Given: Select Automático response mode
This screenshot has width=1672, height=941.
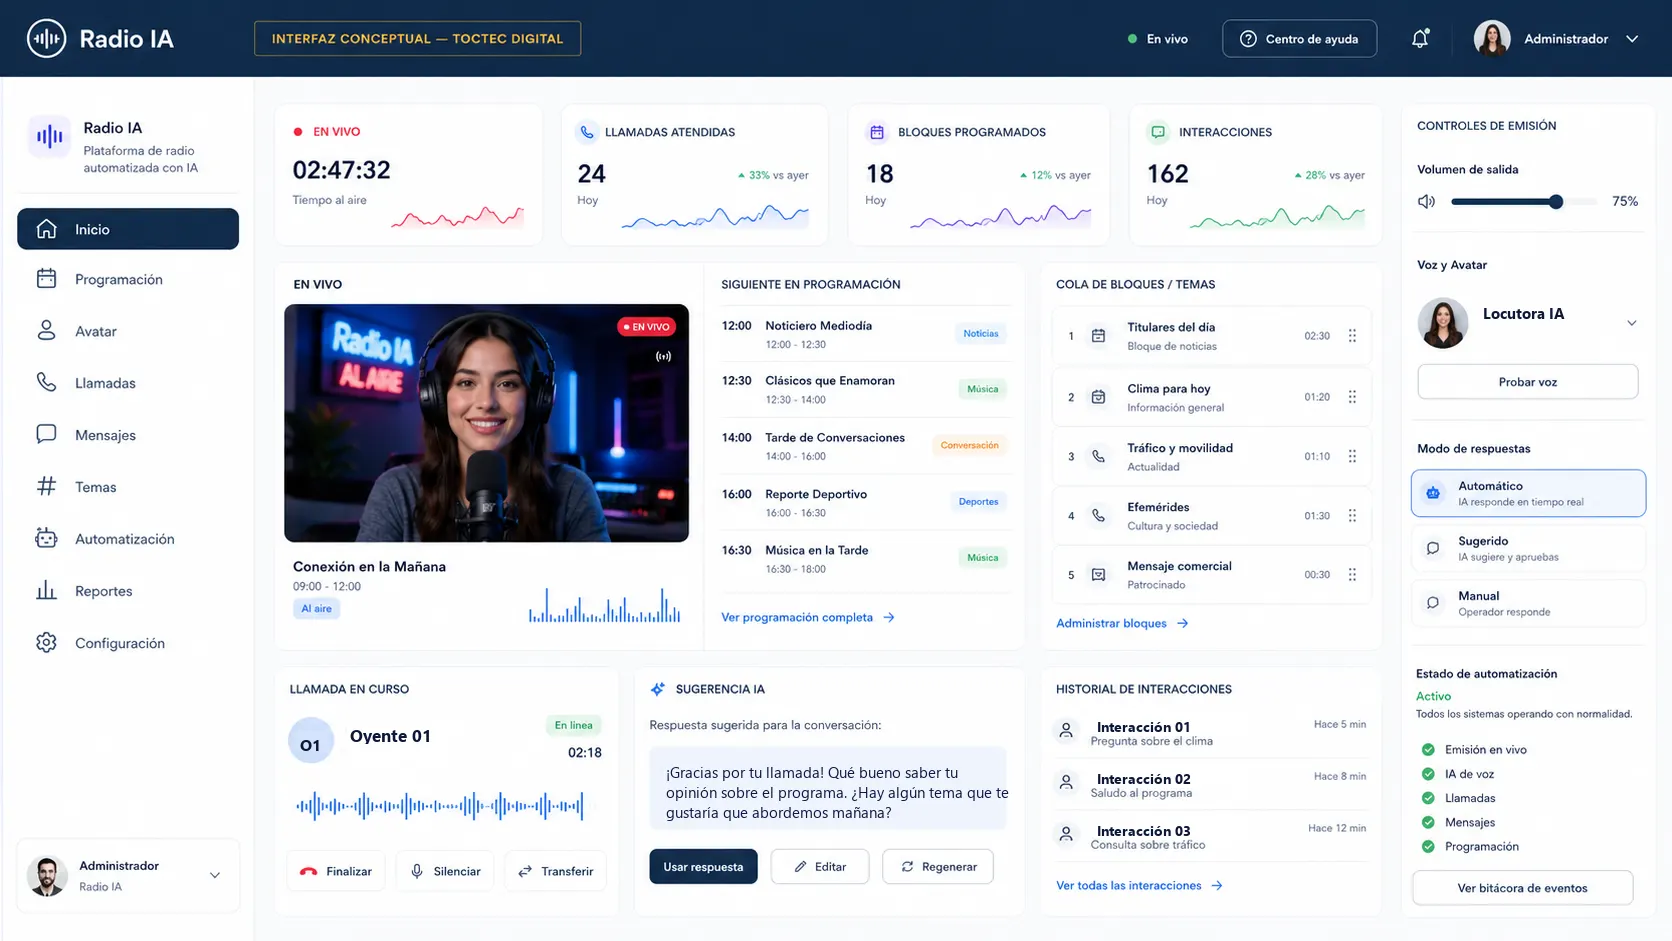Looking at the screenshot, I should click(1528, 493).
